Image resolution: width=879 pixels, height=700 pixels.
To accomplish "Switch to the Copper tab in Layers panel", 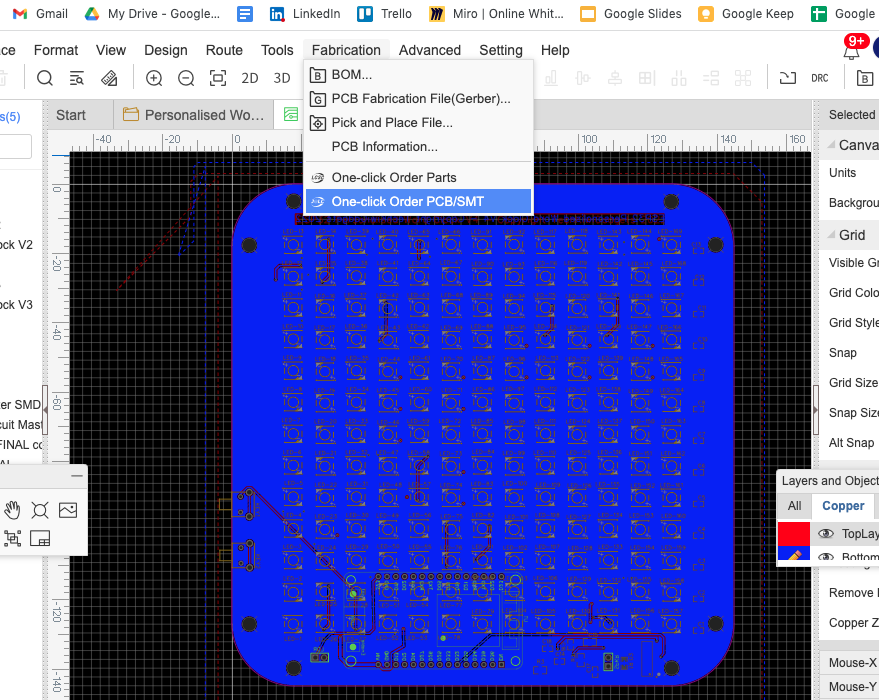I will [x=843, y=506].
